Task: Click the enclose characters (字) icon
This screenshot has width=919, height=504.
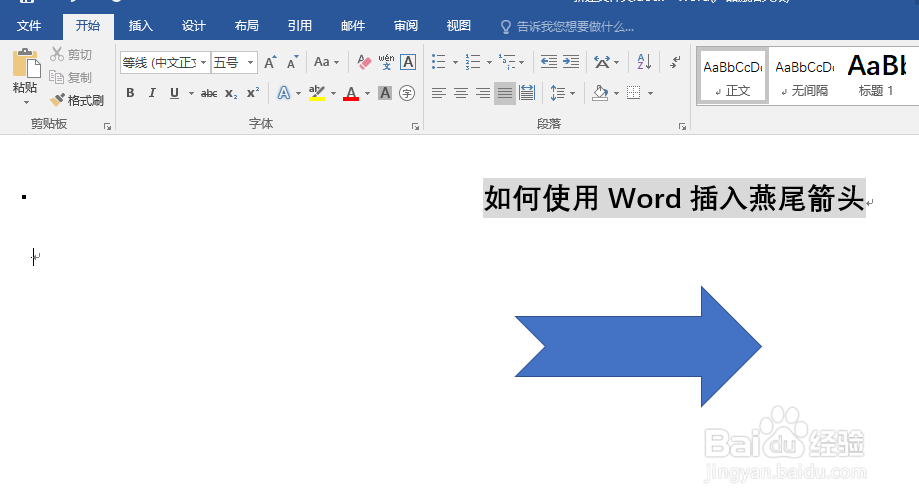Action: click(407, 93)
